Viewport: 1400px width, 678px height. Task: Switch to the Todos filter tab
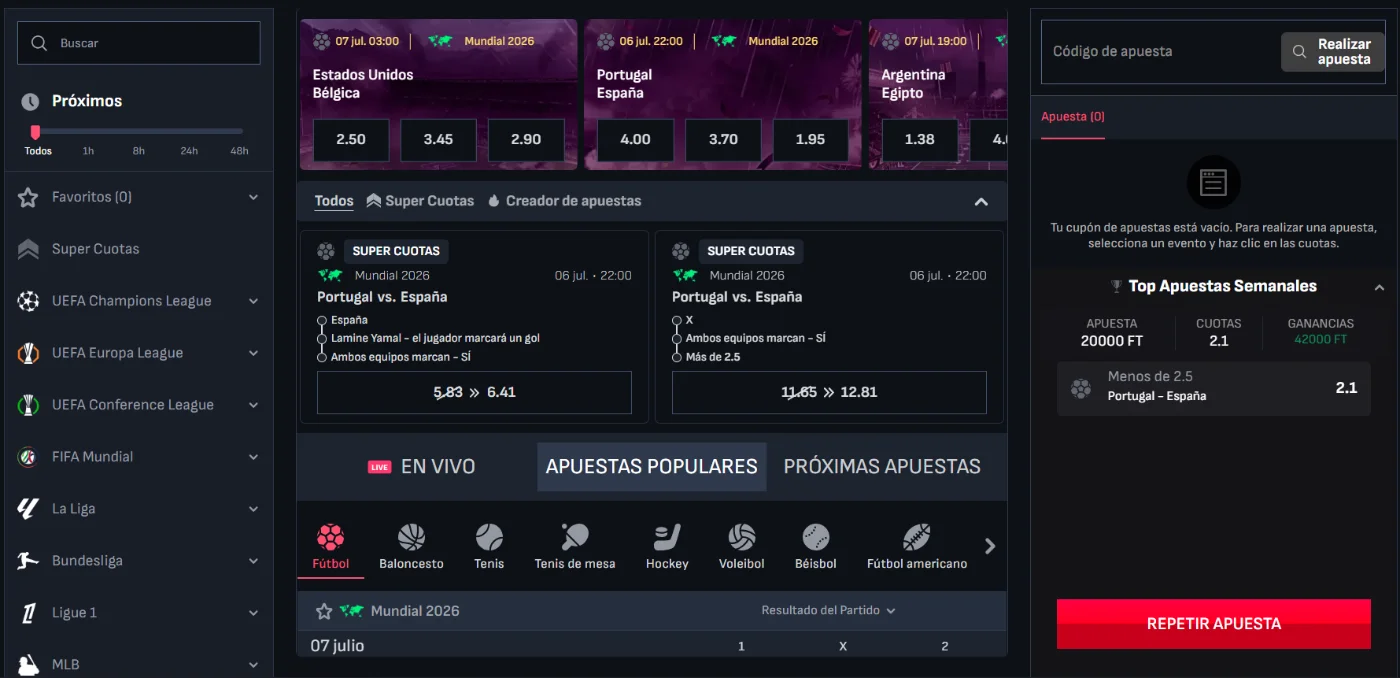click(x=334, y=201)
